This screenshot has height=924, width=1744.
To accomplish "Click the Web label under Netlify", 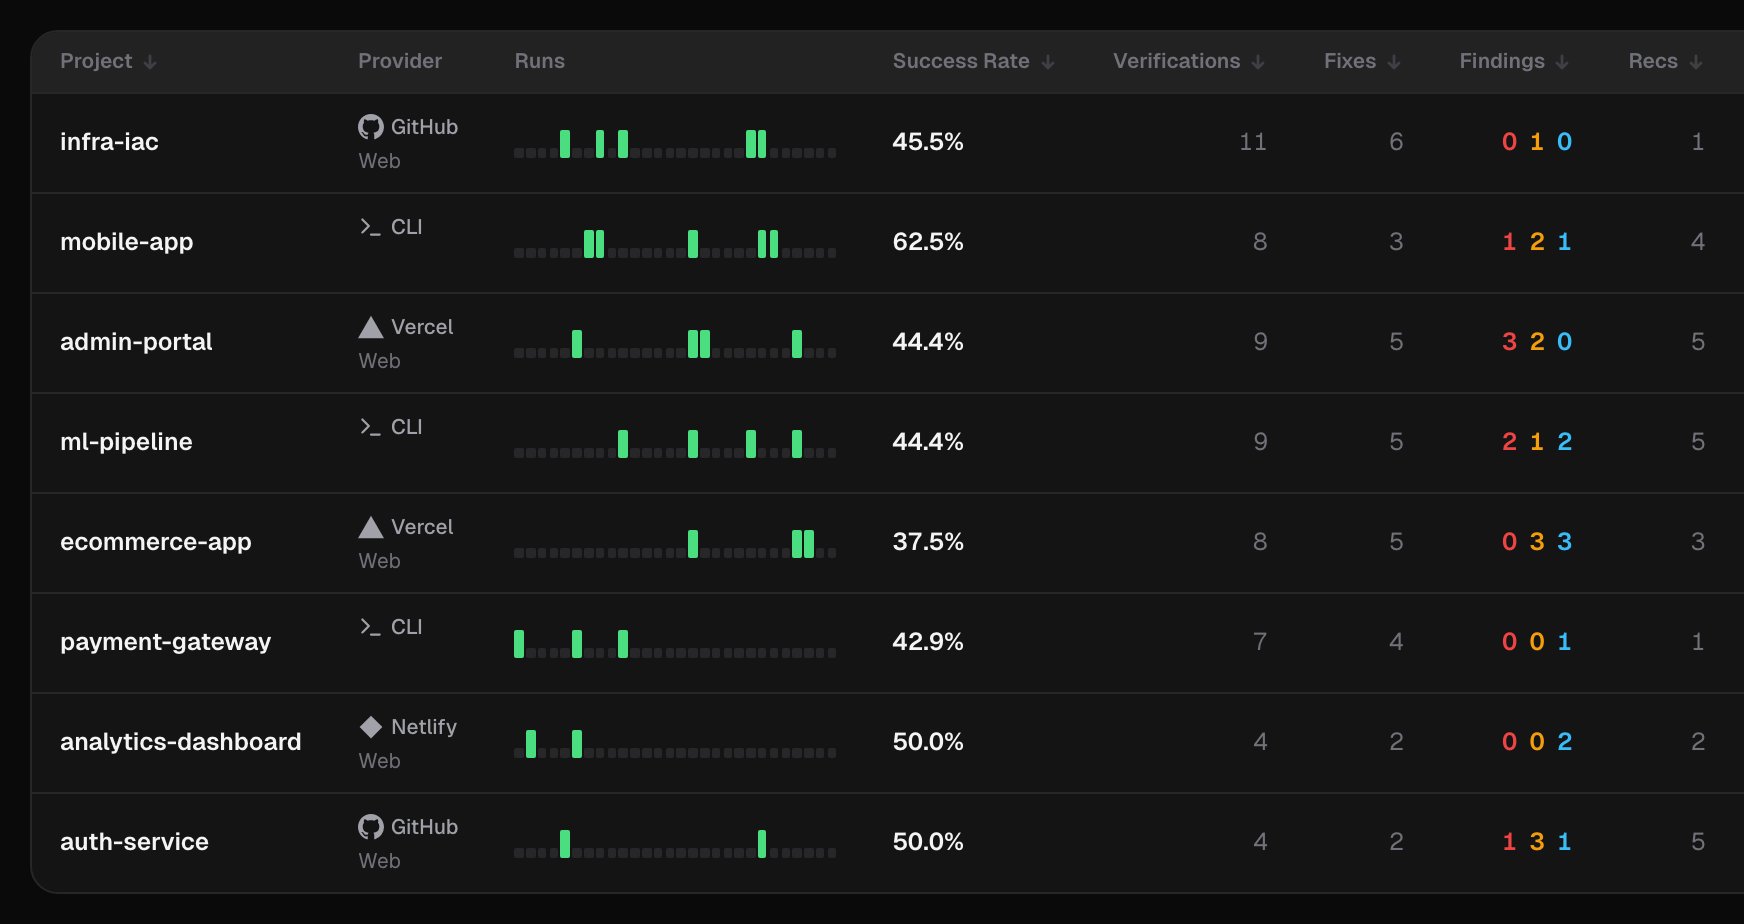I will [380, 761].
